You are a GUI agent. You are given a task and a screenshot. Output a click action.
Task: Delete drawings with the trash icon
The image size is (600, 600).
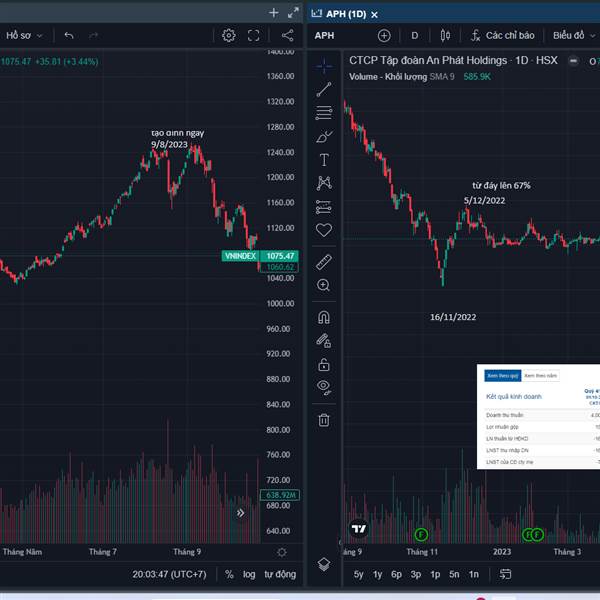(x=324, y=420)
